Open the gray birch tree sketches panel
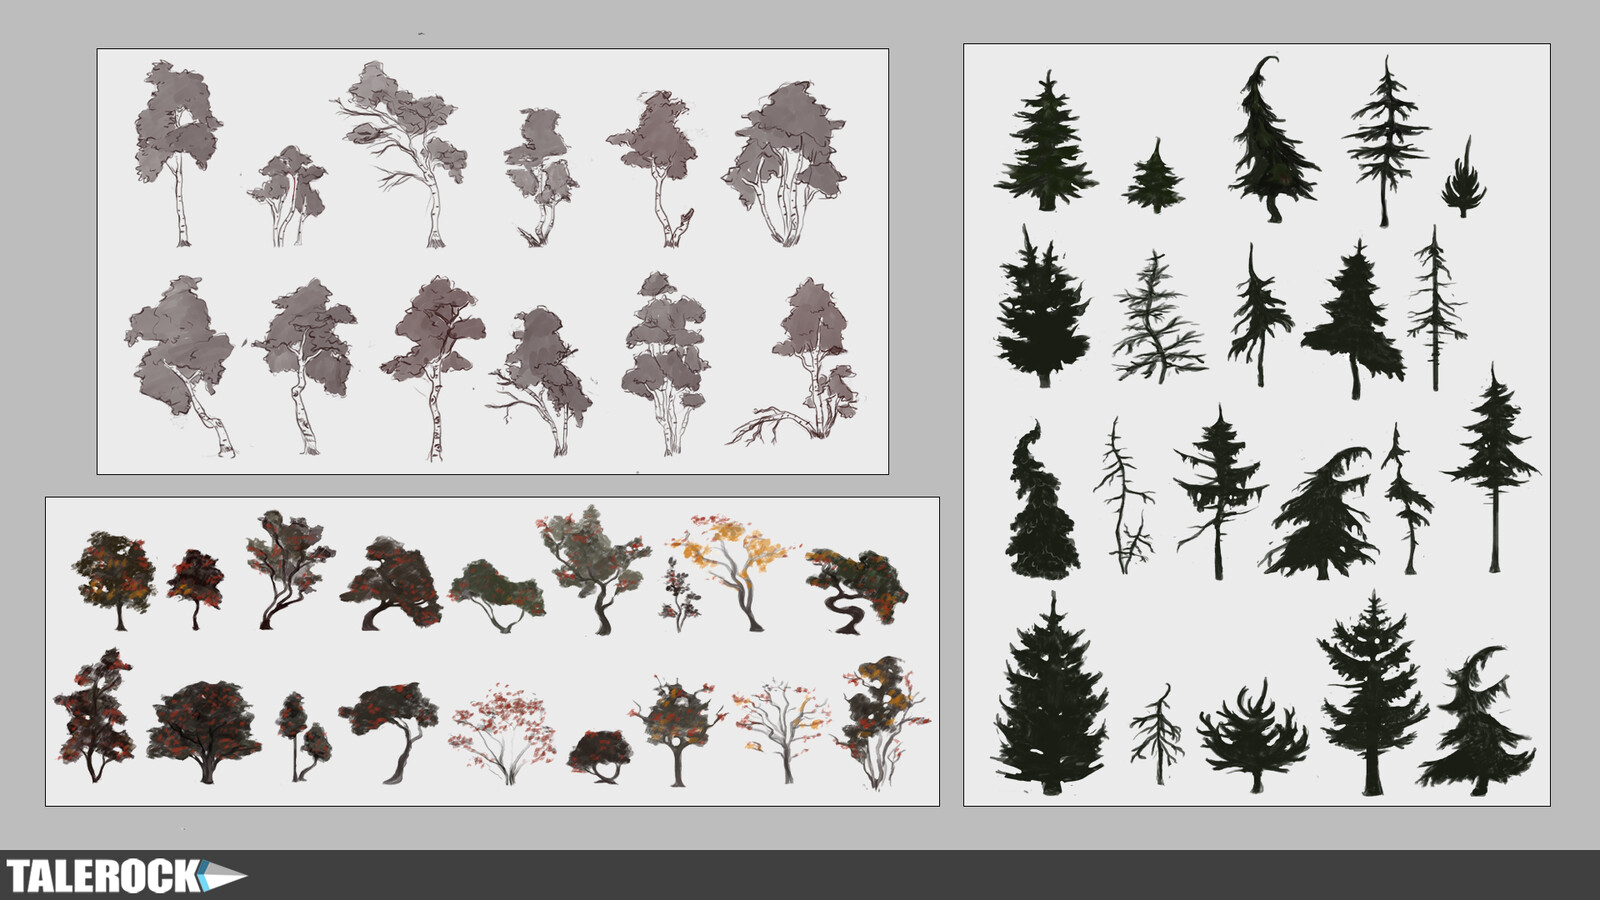Image resolution: width=1600 pixels, height=900 pixels. coord(492,261)
